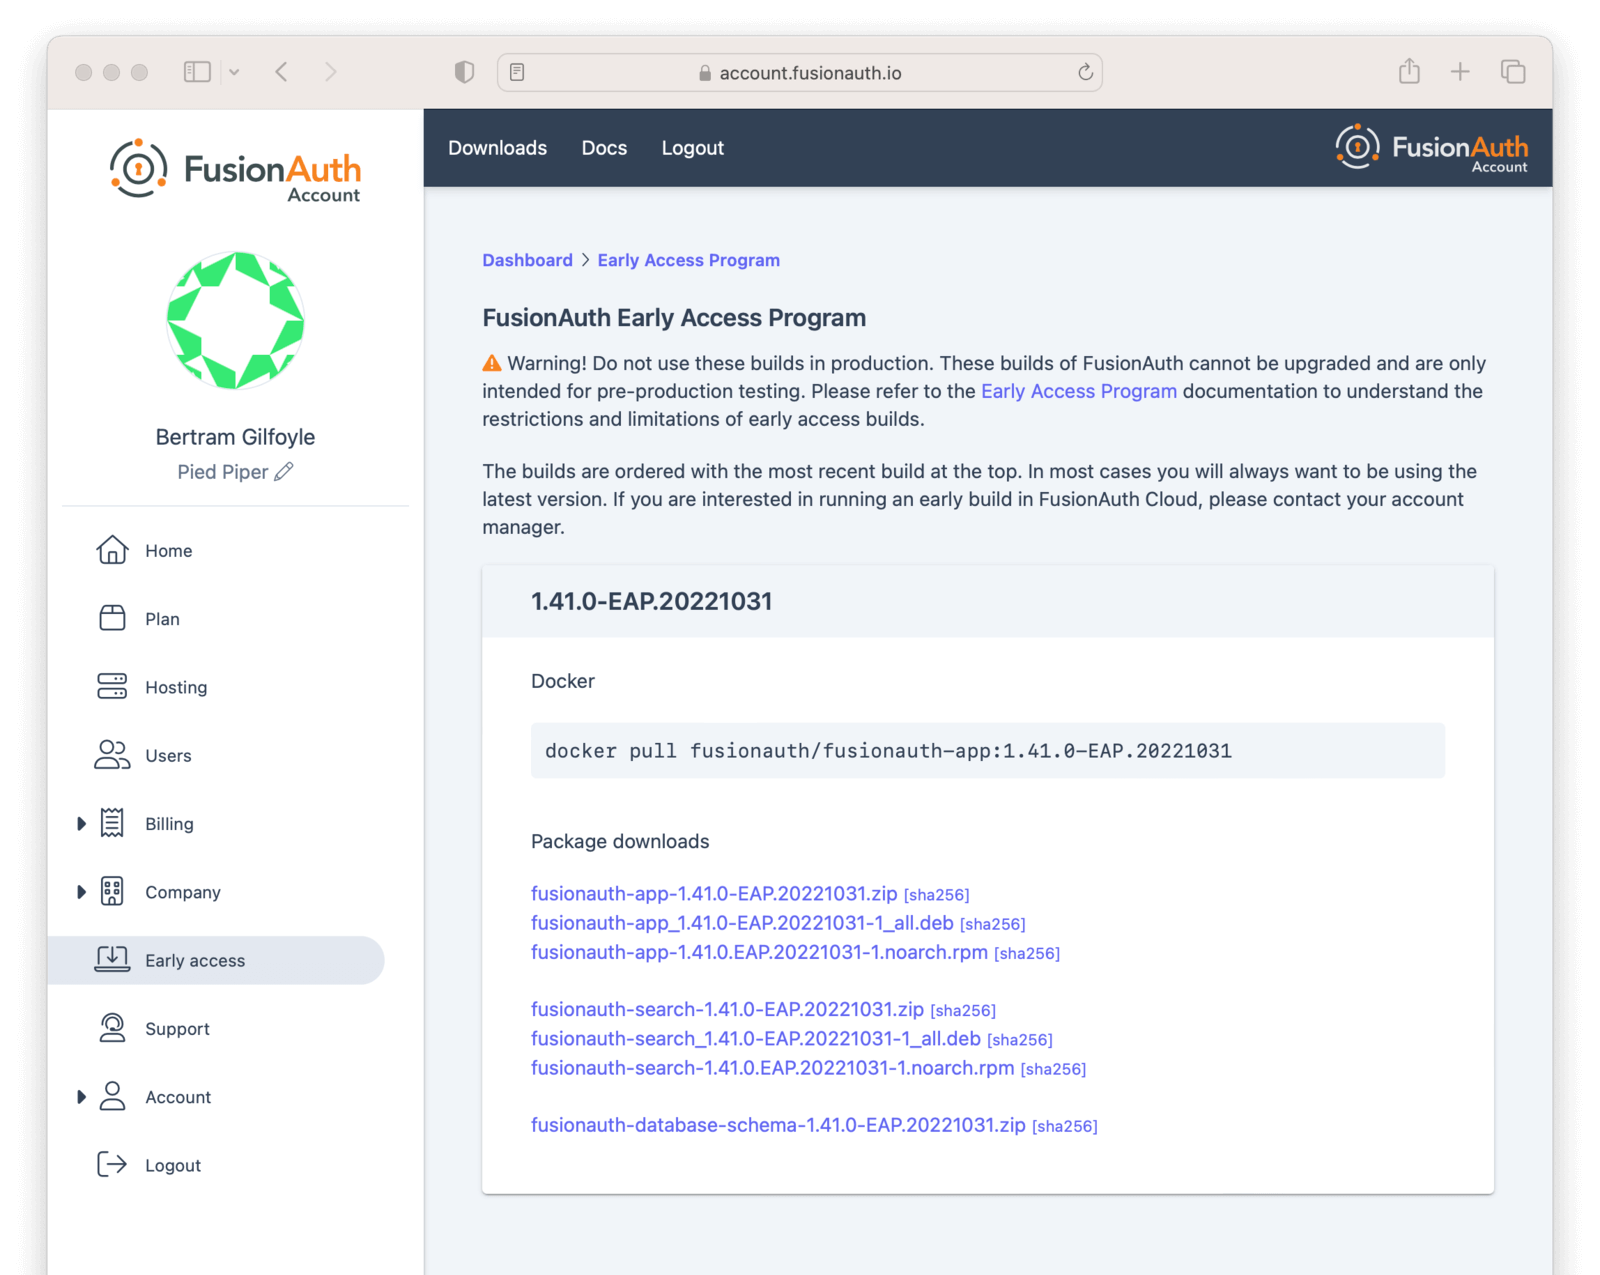Toggle the Safari sidebar button
This screenshot has height=1275, width=1600.
197,72
